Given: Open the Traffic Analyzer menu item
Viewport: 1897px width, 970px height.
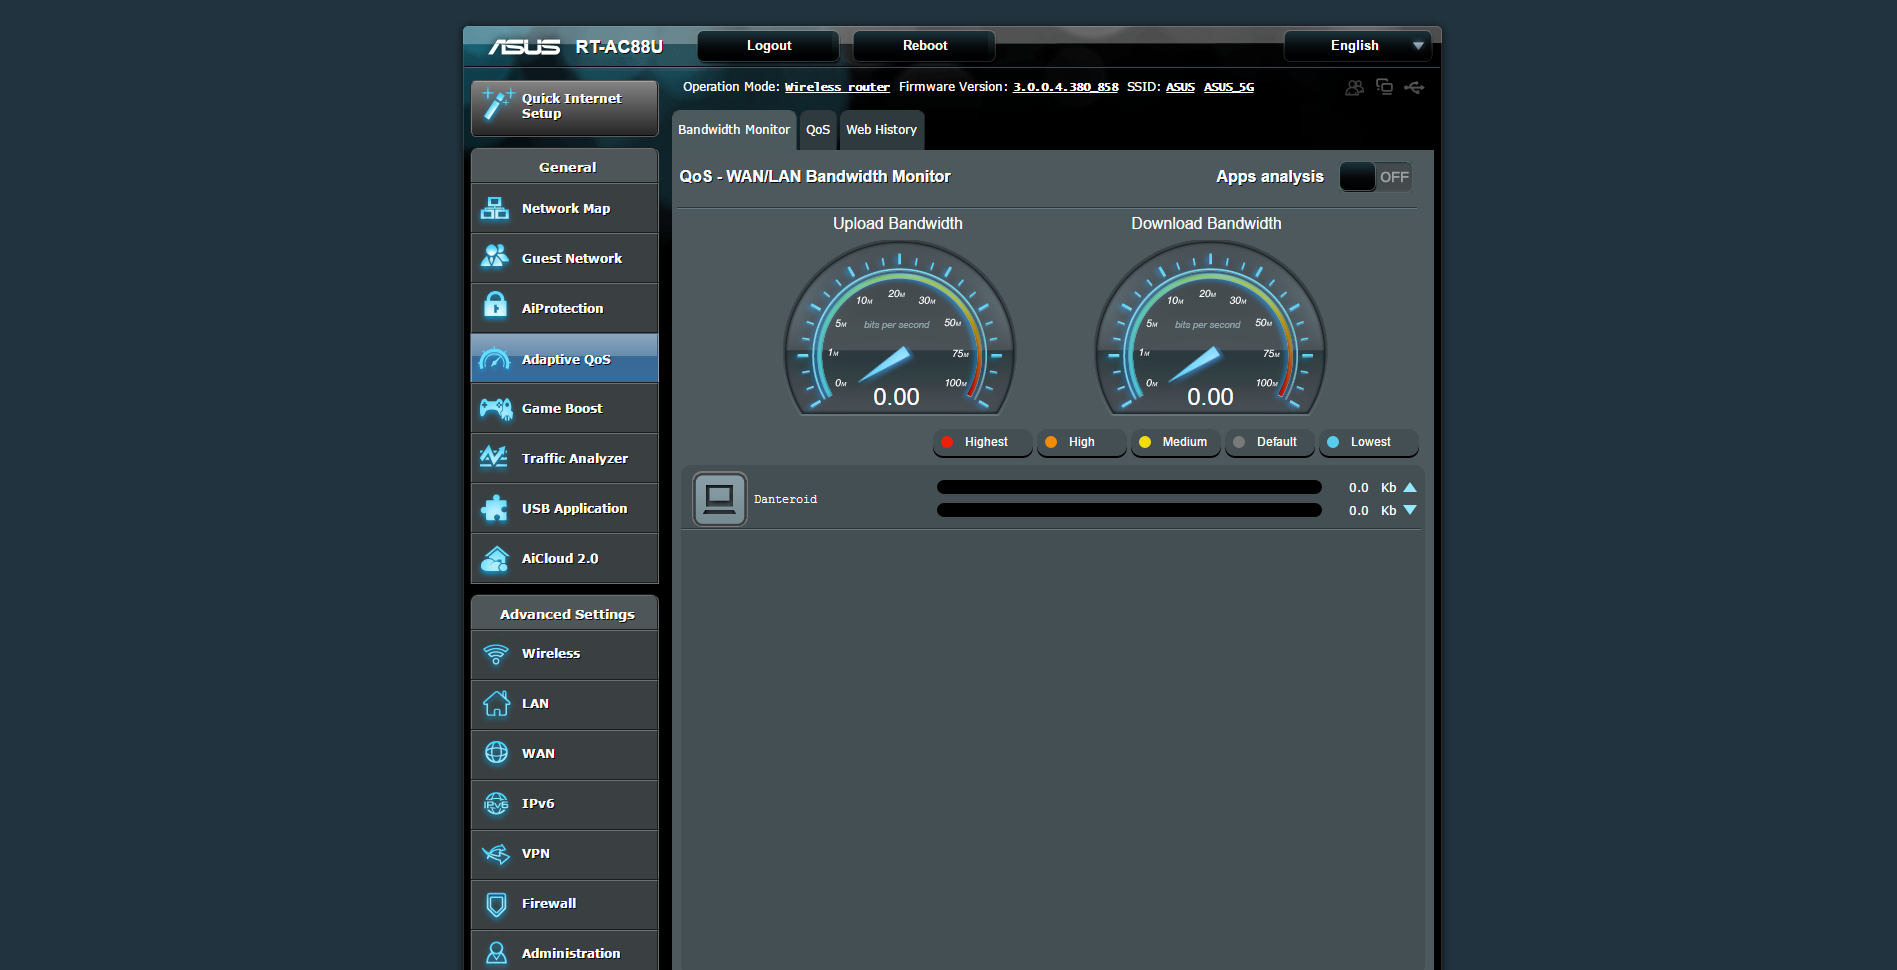Looking at the screenshot, I should pos(565,458).
